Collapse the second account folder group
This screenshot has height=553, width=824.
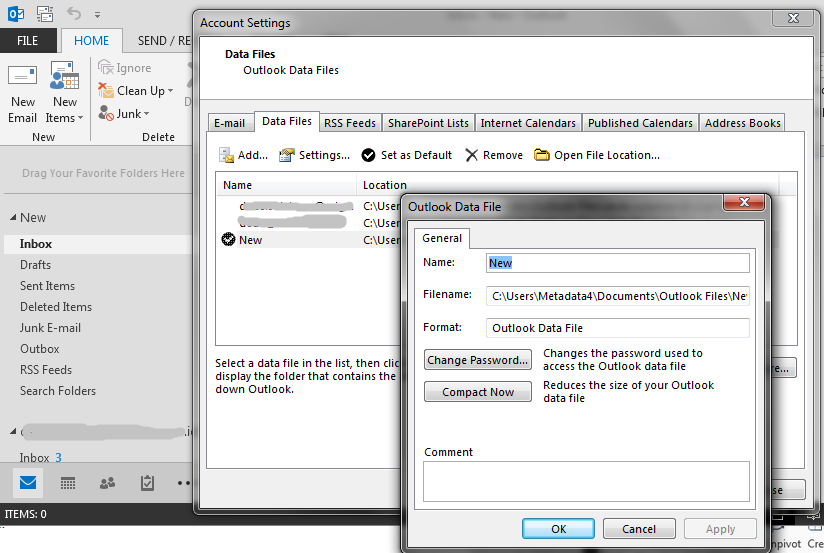click(x=13, y=432)
